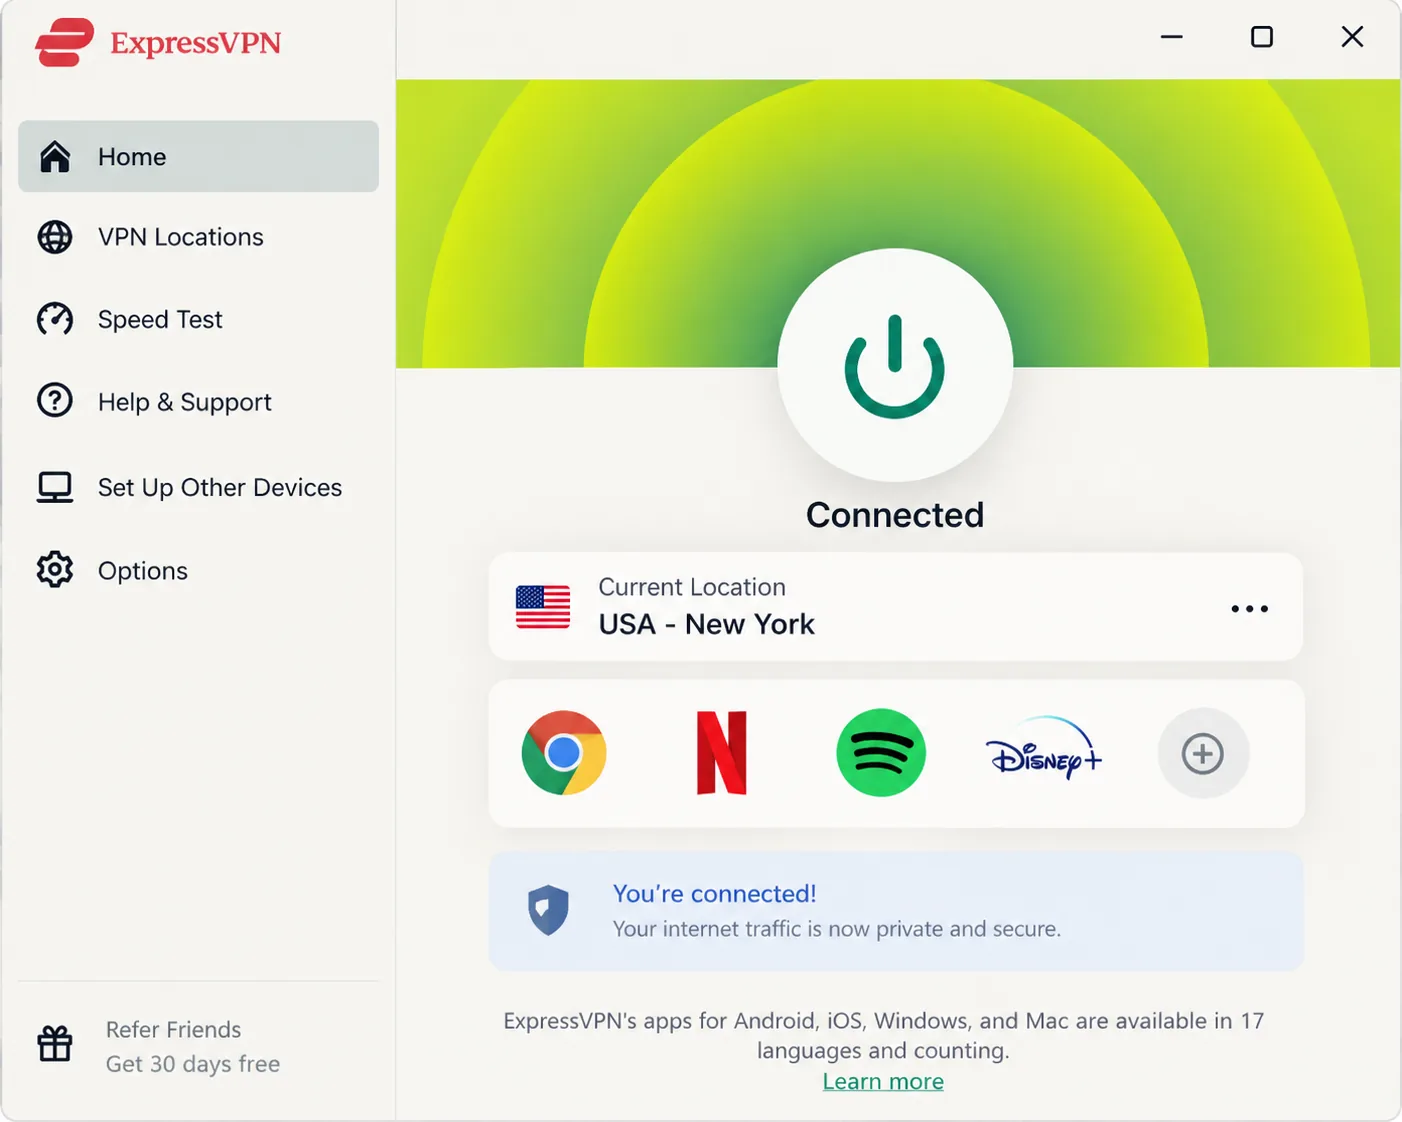Click the Refer Friends Get 30 days free text

[193, 1046]
